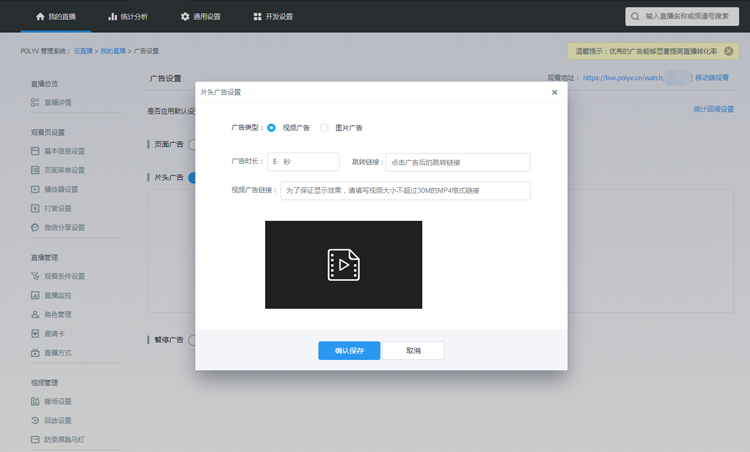Image resolution: width=750 pixels, height=452 pixels.
Task: Open 直播监控 sidebar item
Action: tap(57, 295)
